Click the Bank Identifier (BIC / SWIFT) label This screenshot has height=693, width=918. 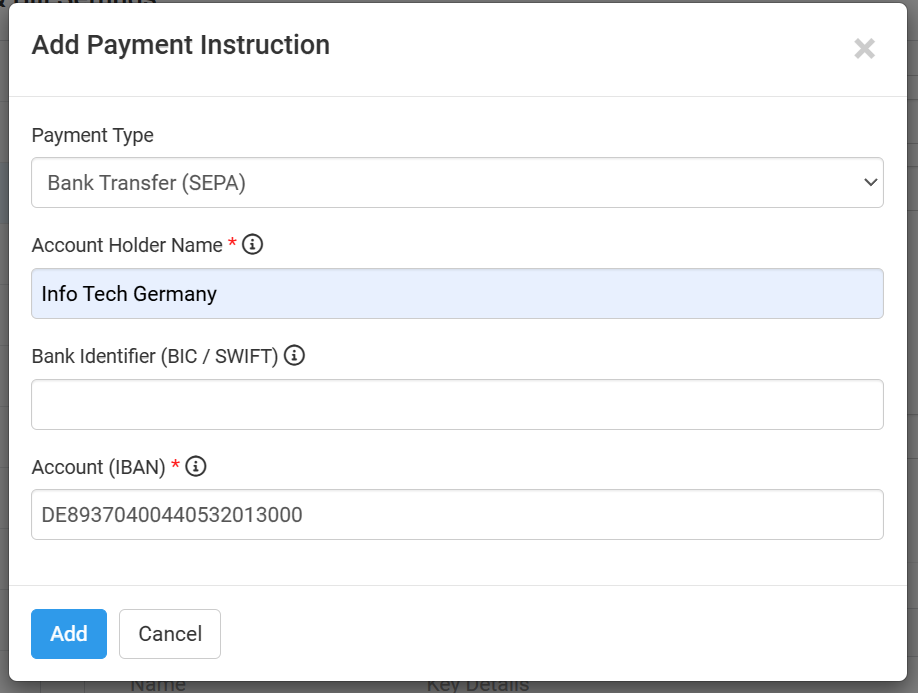tap(155, 356)
